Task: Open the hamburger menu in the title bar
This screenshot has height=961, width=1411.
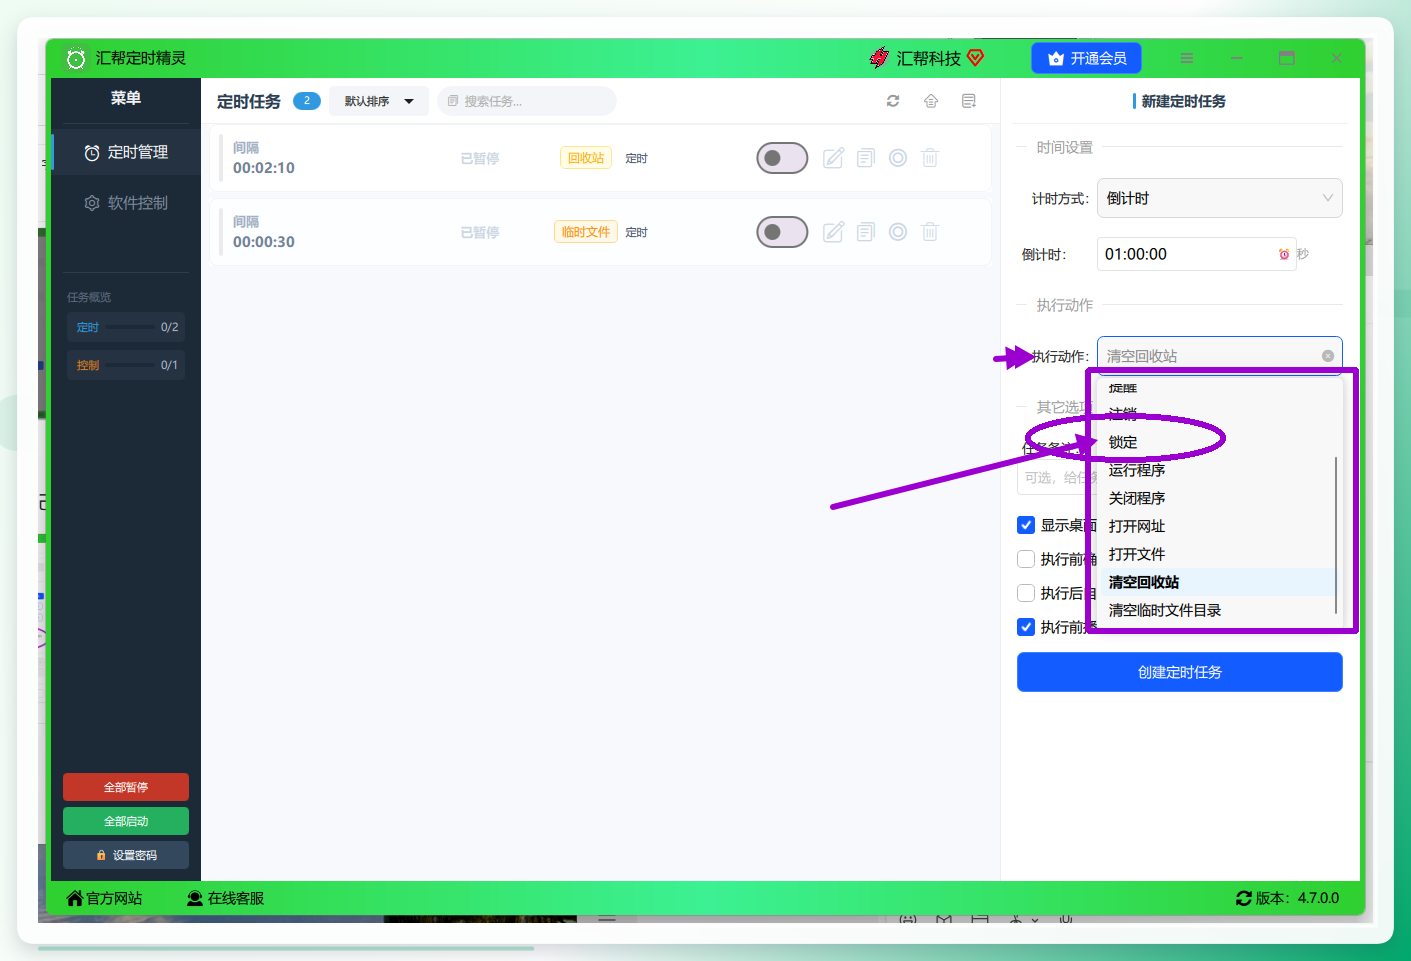Action: tap(1187, 58)
